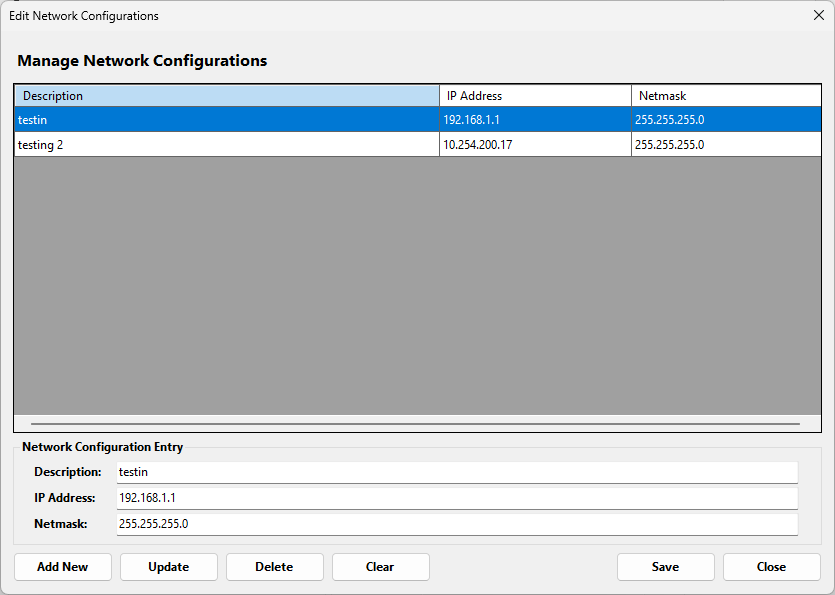Image resolution: width=835 pixels, height=595 pixels.
Task: Click the netmask cell in the testin row
Action: (726, 120)
